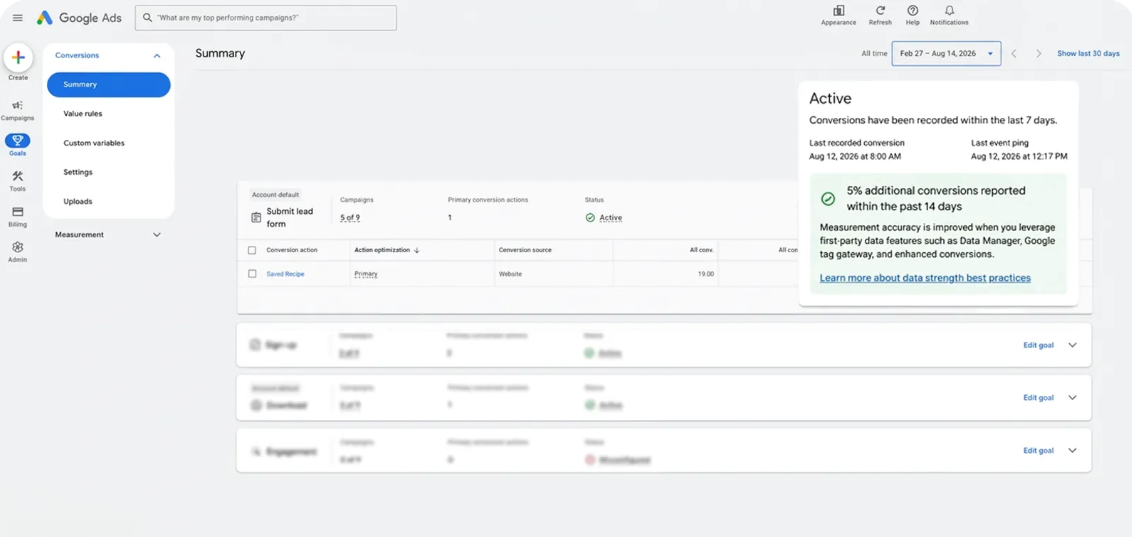Click the Create plus button
Screen dimensions: 1132x537
click(18, 58)
